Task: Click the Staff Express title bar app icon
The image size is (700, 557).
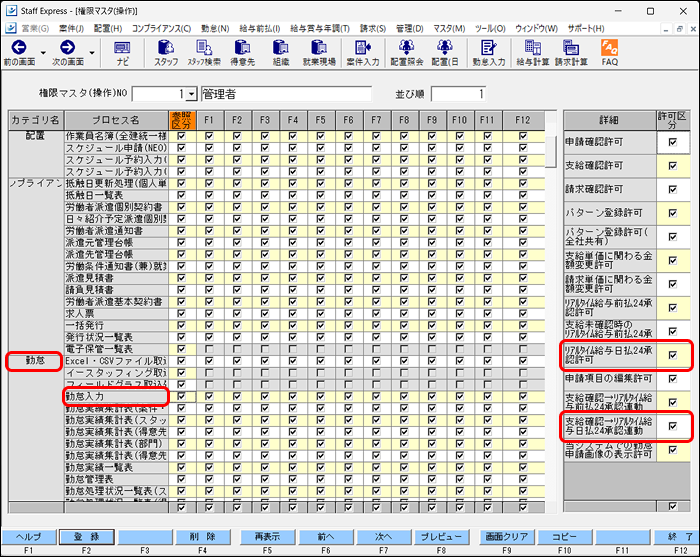Action: click(x=11, y=11)
